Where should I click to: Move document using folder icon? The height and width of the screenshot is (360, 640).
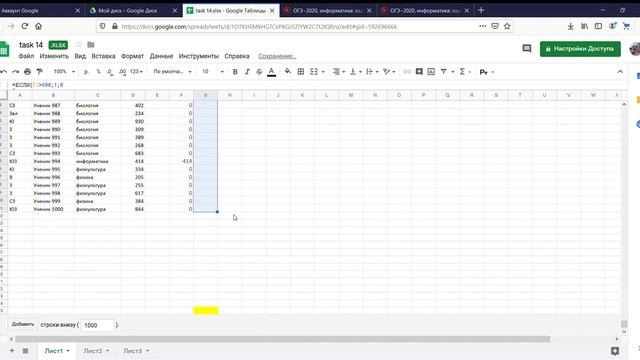point(91,44)
